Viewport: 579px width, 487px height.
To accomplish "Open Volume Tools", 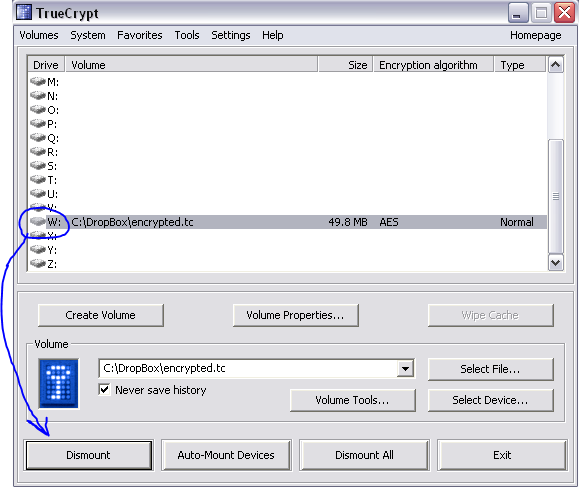I will (353, 400).
